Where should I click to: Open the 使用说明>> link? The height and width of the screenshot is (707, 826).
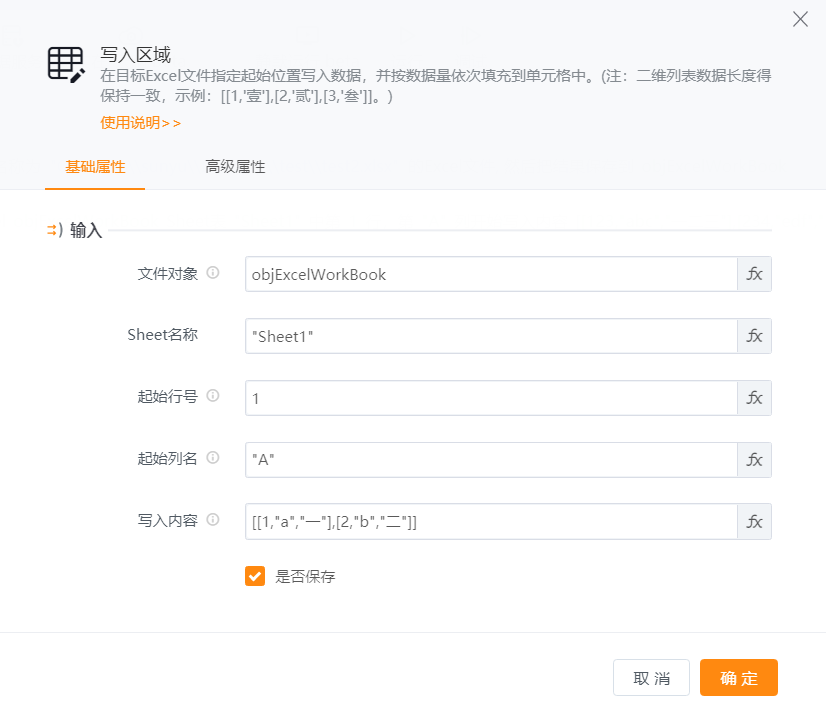coord(140,123)
